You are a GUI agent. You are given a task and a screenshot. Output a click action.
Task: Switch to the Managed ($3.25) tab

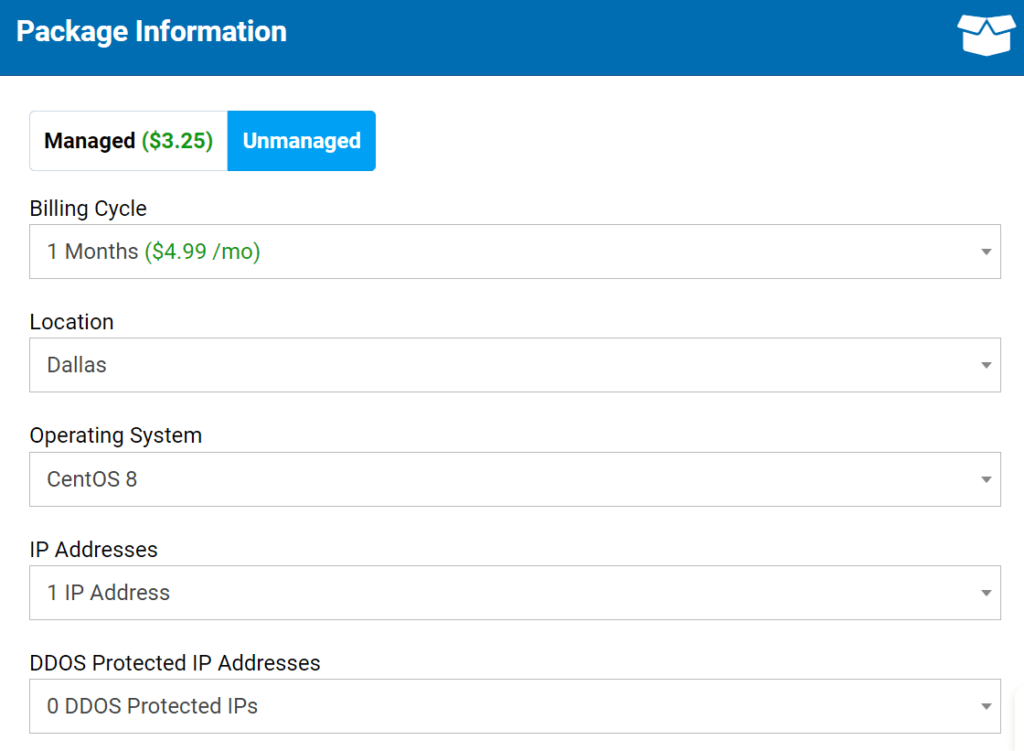pos(128,140)
